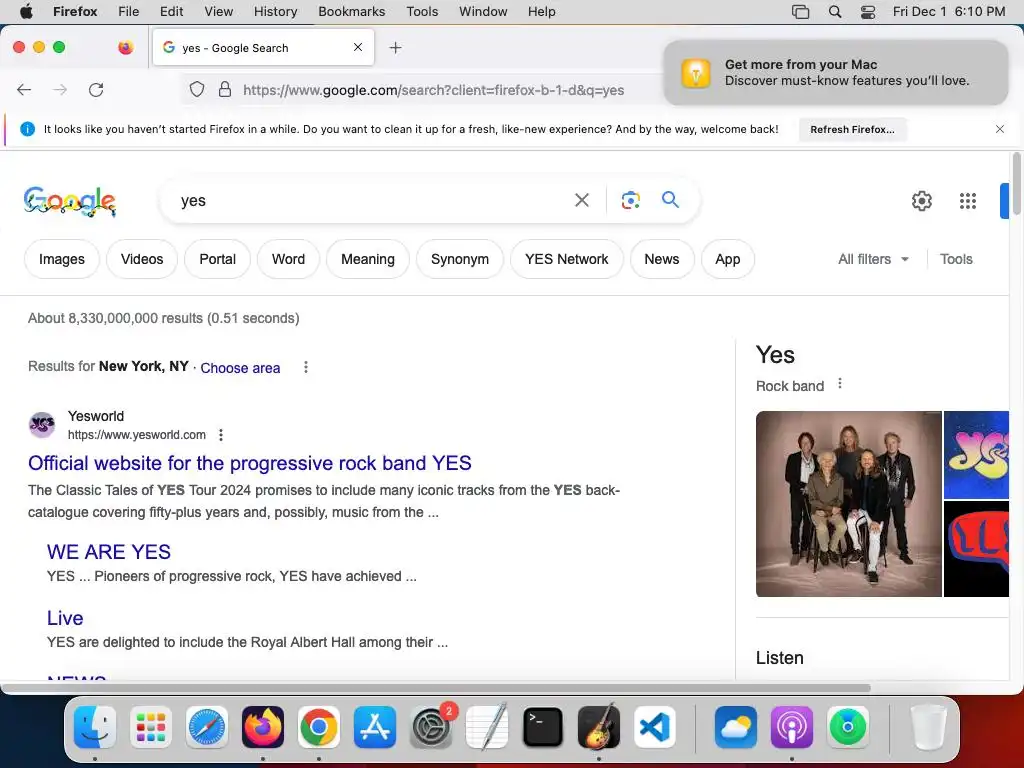This screenshot has width=1024, height=768.
Task: Click the vertical page scrollbar
Action: pyautogui.click(x=1016, y=184)
